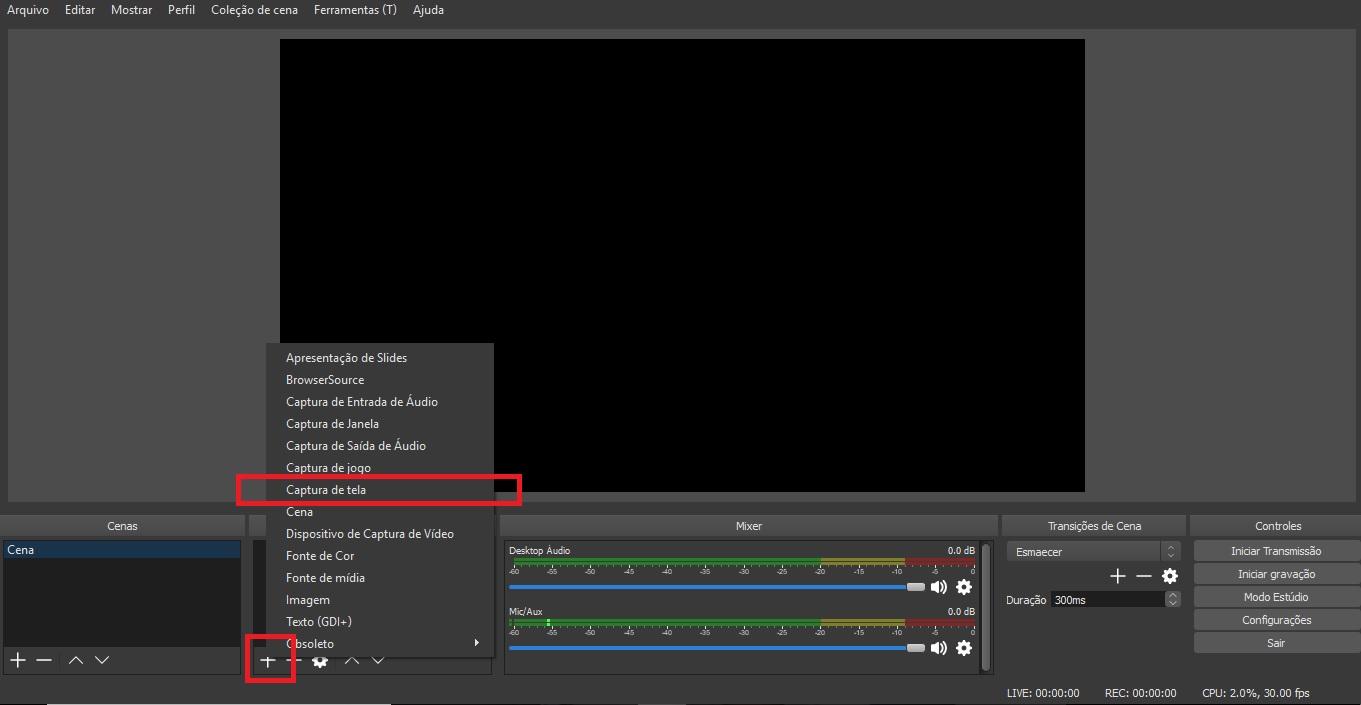Open the Esmaecer transition dropdown
Viewport: 1361px width, 705px height.
coord(1093,551)
